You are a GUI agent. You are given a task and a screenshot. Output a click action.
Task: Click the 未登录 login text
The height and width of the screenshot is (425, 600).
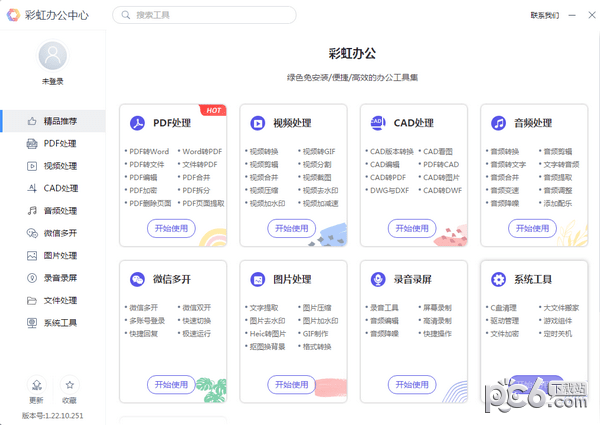pyautogui.click(x=52, y=81)
